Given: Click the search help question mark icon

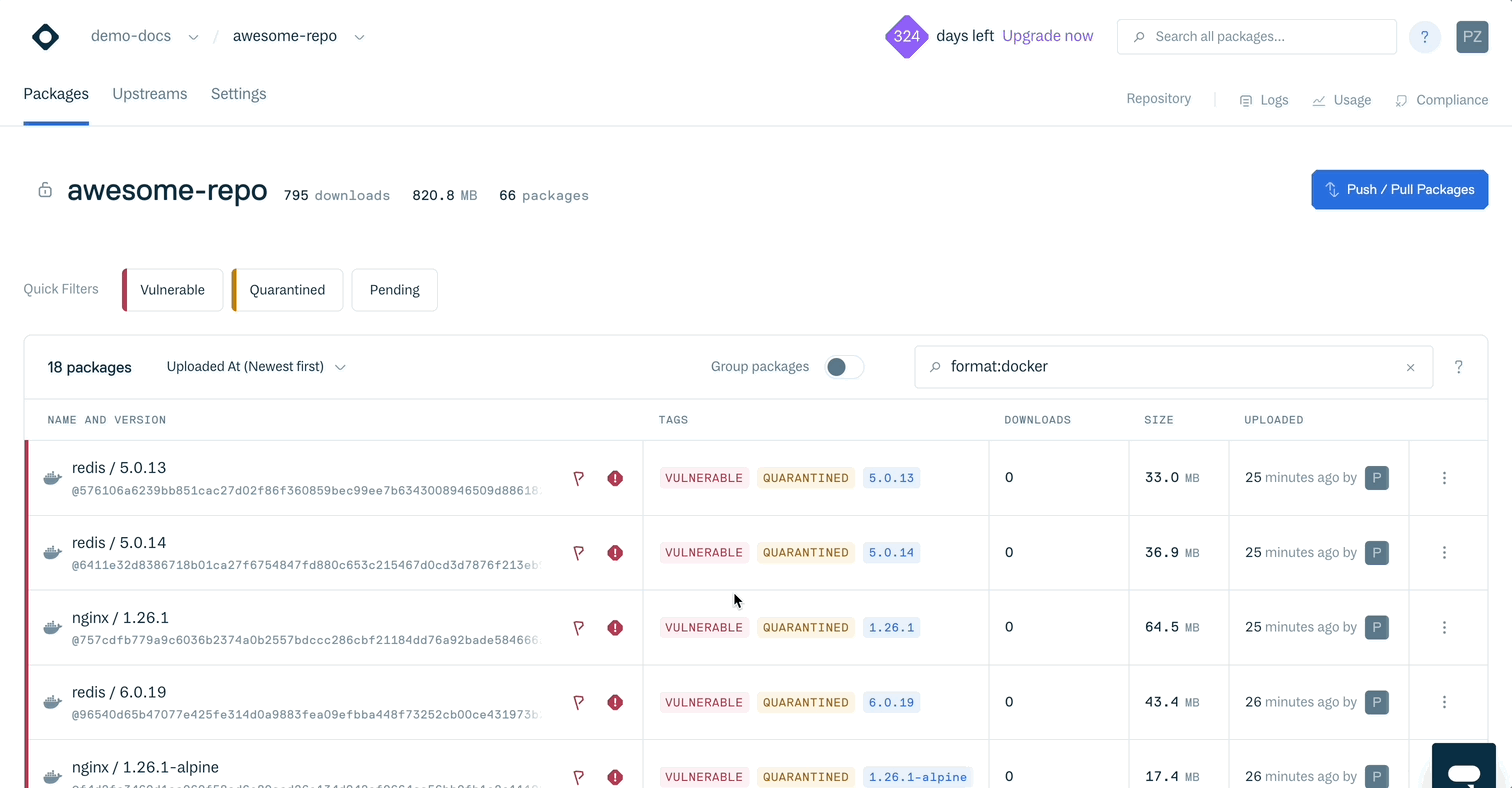Looking at the screenshot, I should coord(1458,367).
